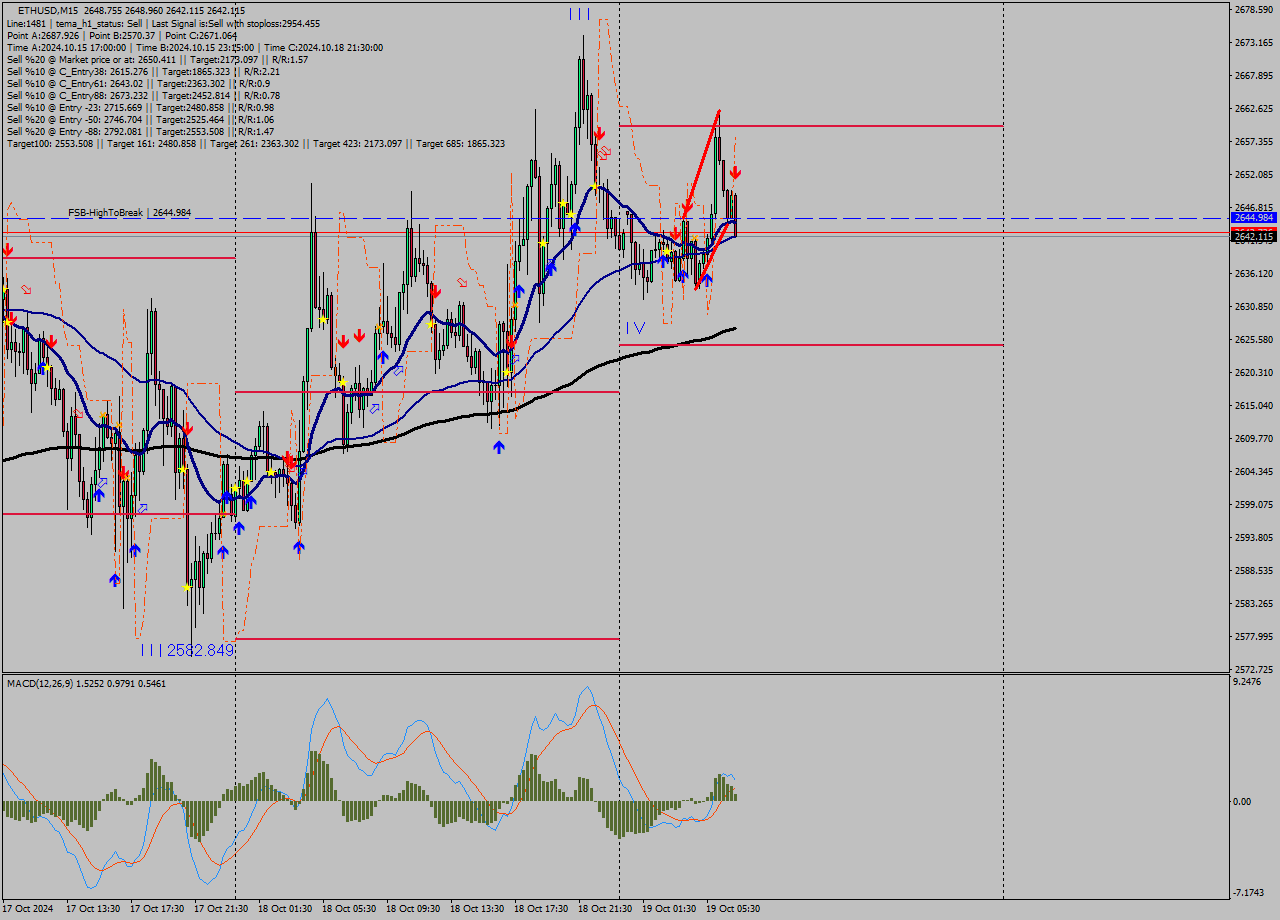Click time axis label '18 Oct 05:30'
The height and width of the screenshot is (920, 1280).
tap(349, 909)
